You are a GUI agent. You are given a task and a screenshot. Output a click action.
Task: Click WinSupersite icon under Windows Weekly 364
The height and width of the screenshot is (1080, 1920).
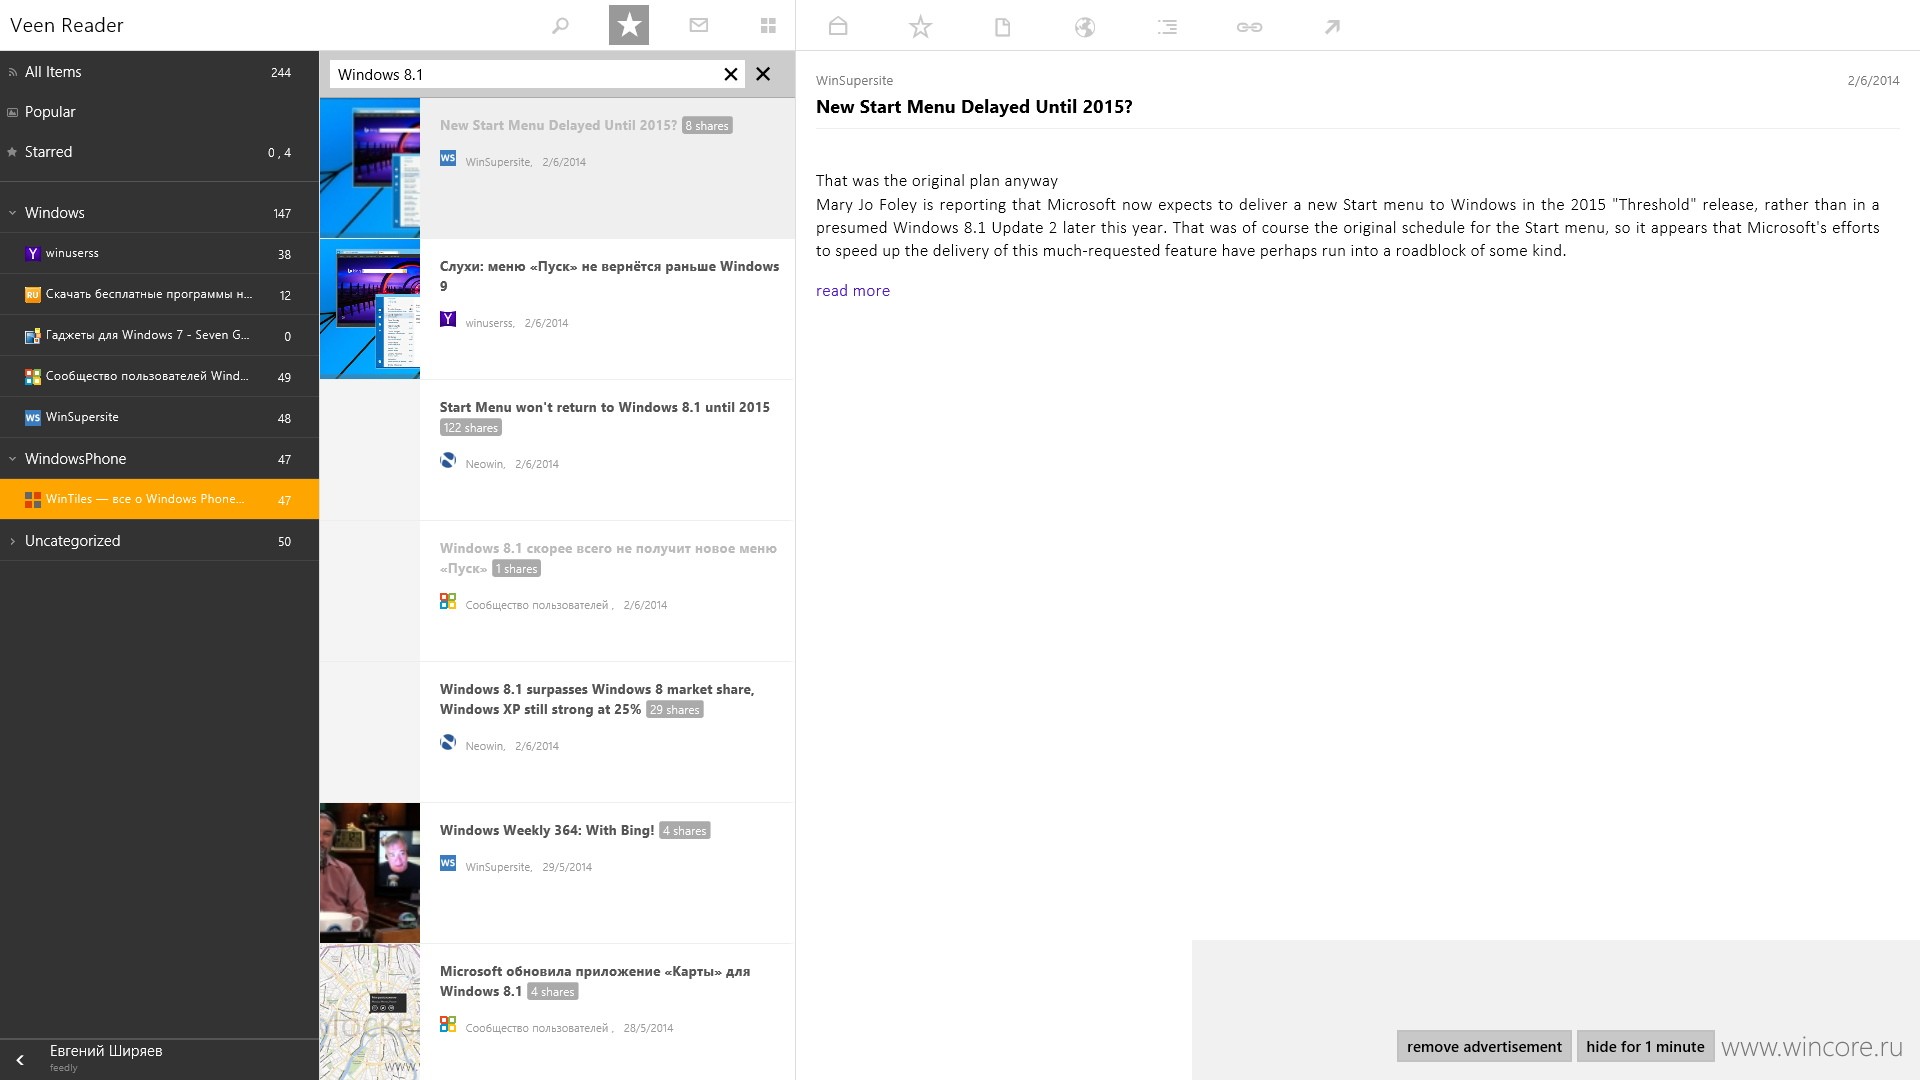pos(448,863)
